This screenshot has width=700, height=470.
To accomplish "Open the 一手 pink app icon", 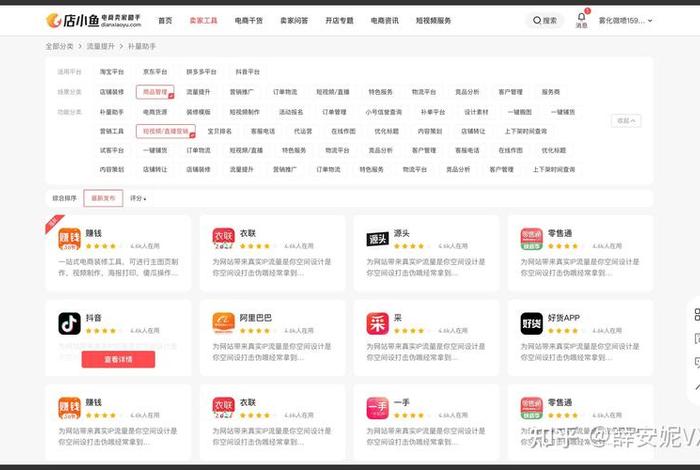I will [x=378, y=408].
